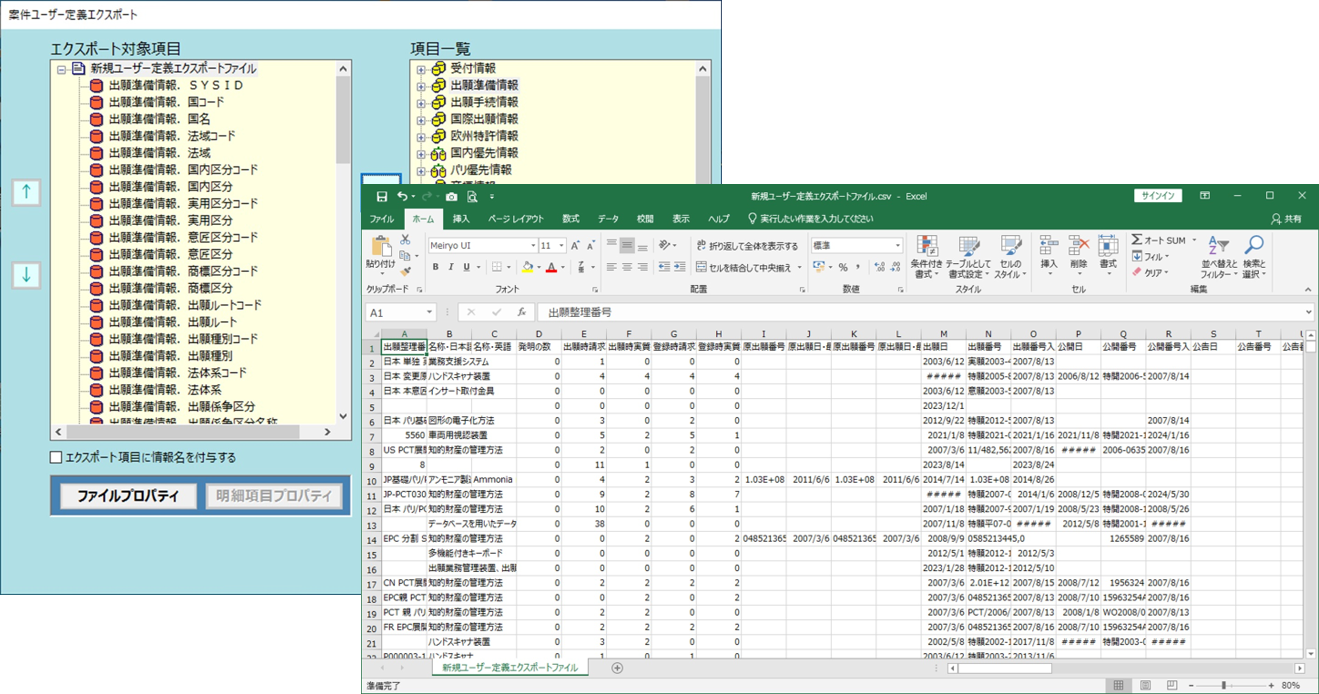
Task: Save the workbook via Quick Access save icon
Action: point(382,197)
